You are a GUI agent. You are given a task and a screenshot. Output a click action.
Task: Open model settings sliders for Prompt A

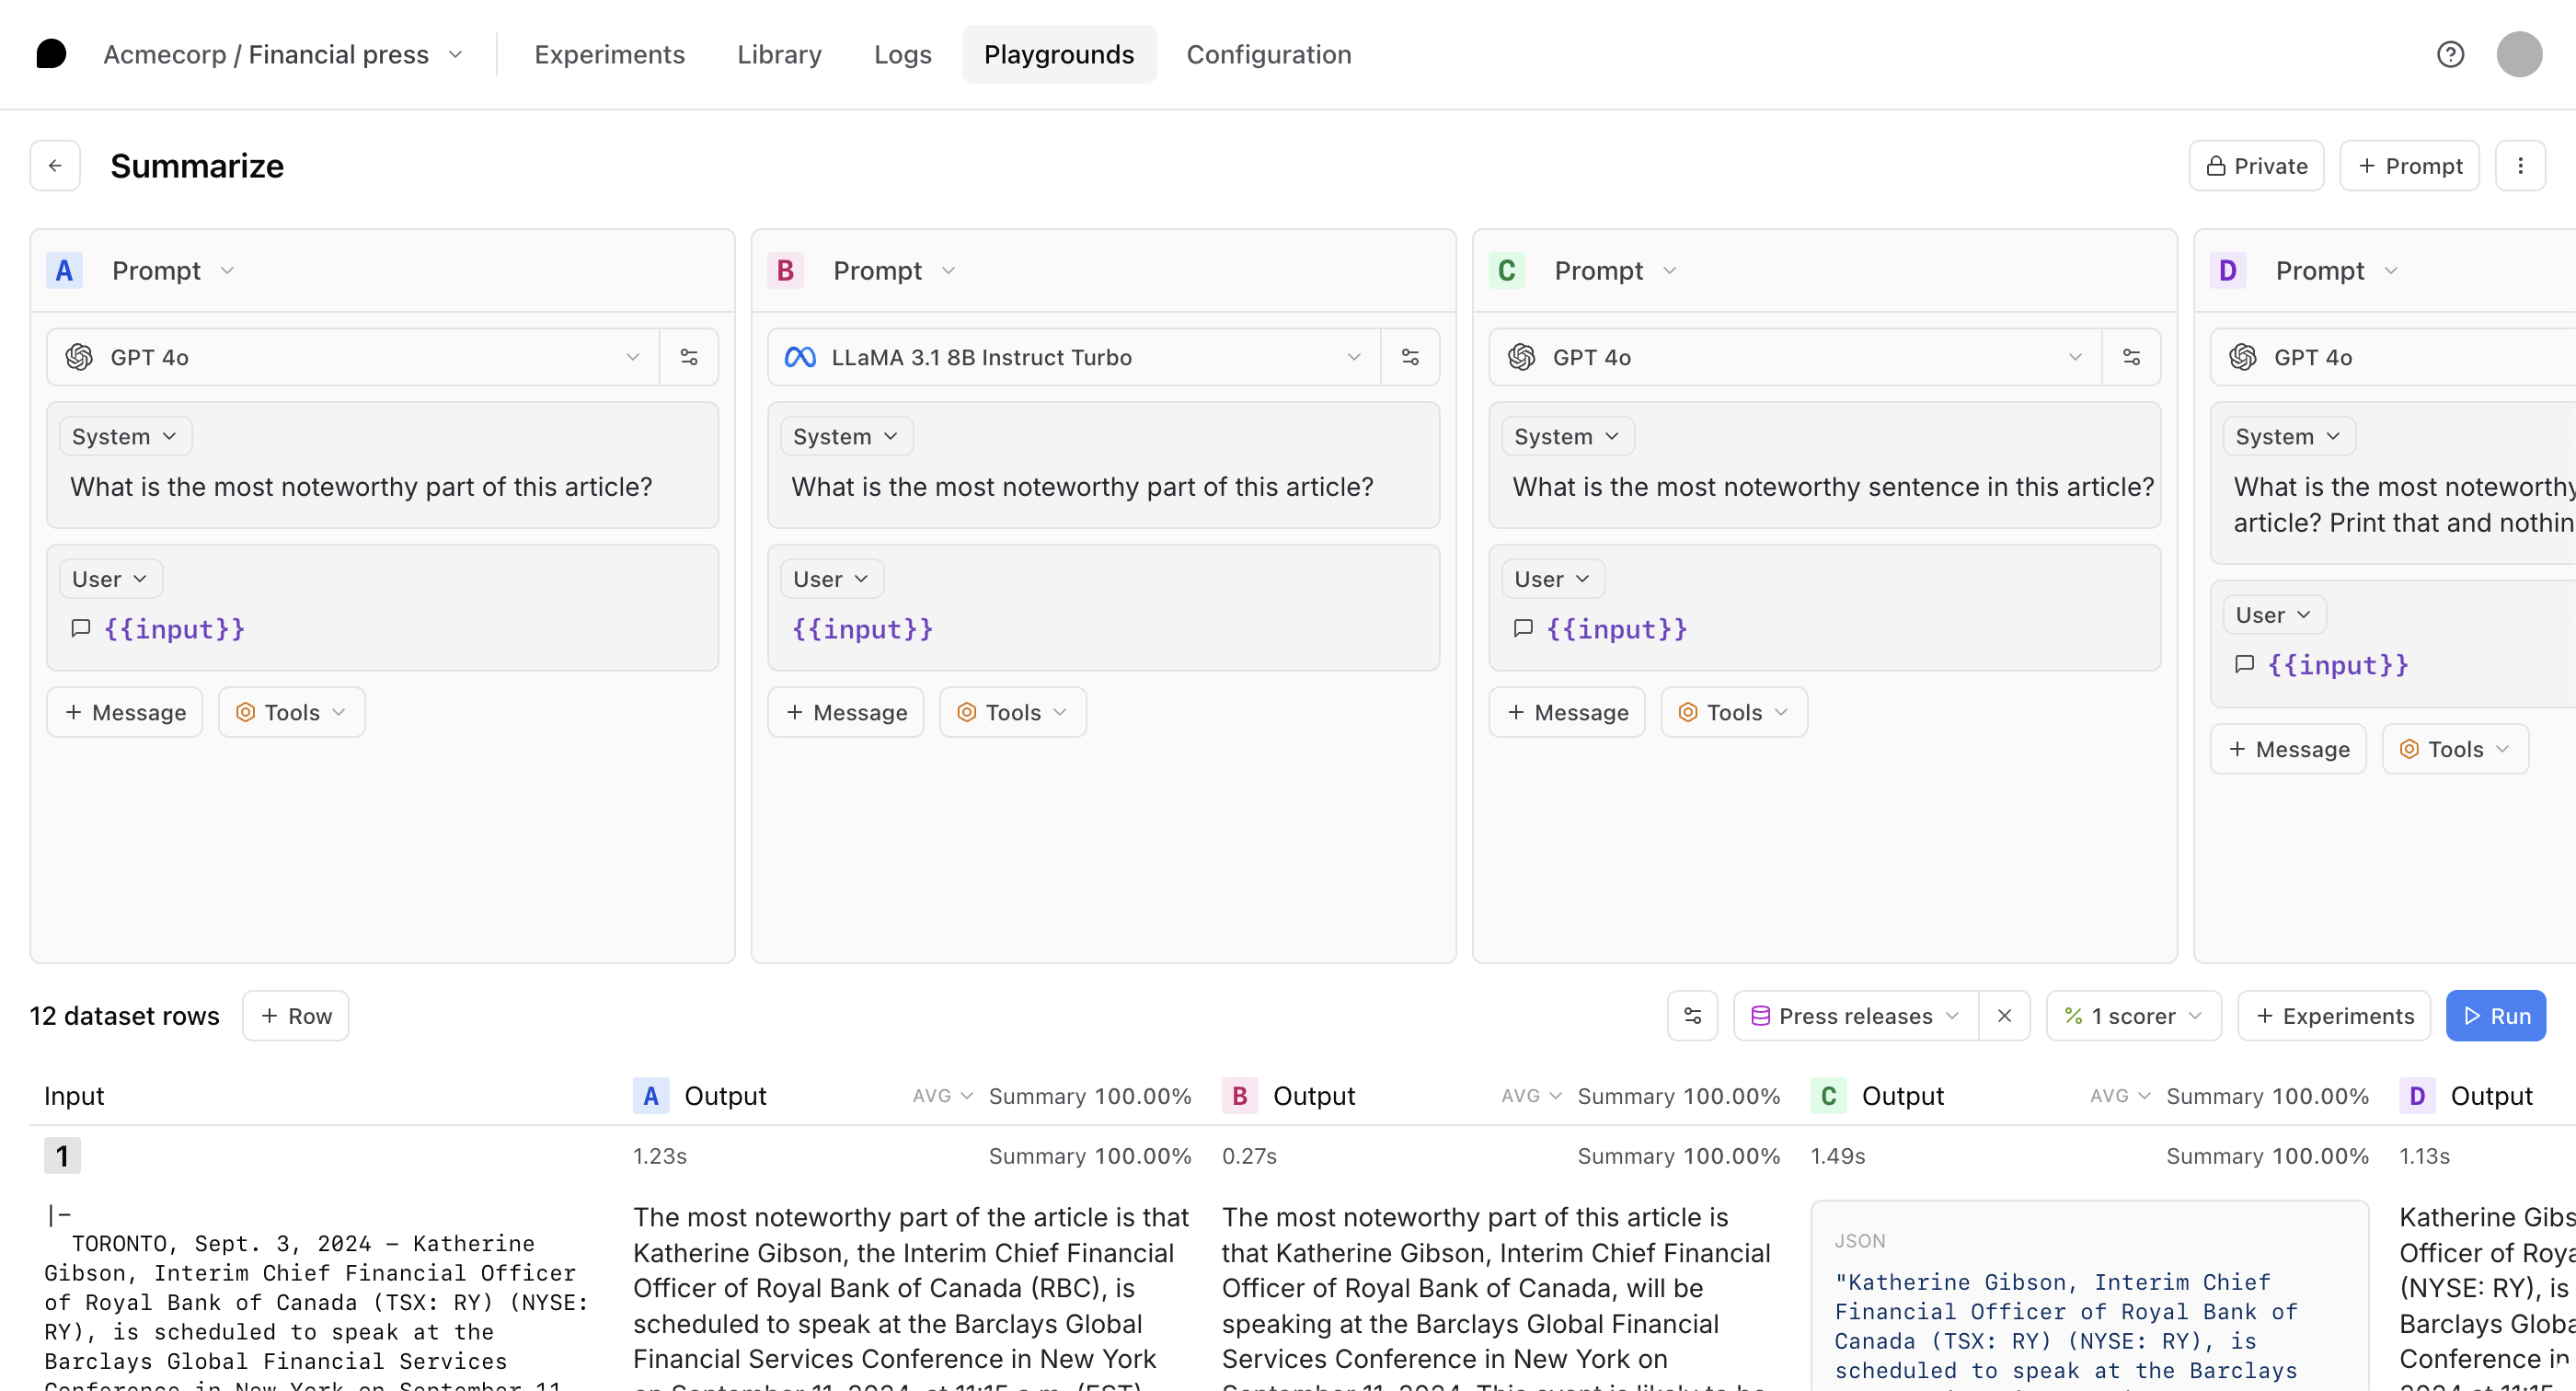coord(689,357)
